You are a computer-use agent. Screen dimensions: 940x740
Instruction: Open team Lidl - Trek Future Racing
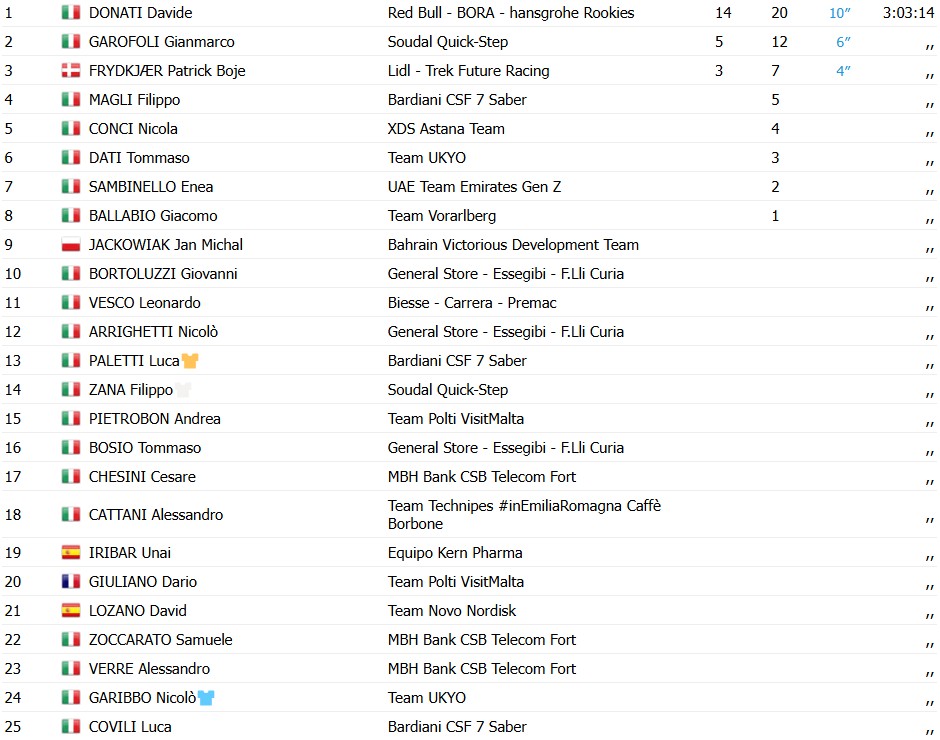(468, 71)
